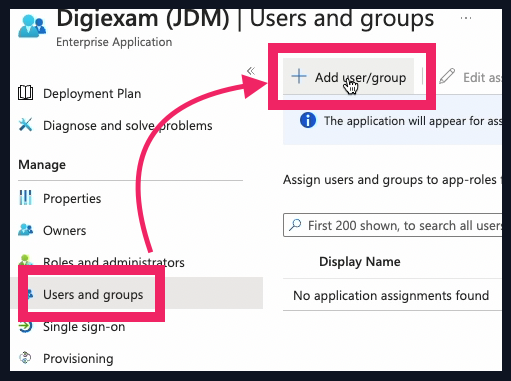Click the No application assignments found row
This screenshot has width=511, height=381.
(x=392, y=295)
